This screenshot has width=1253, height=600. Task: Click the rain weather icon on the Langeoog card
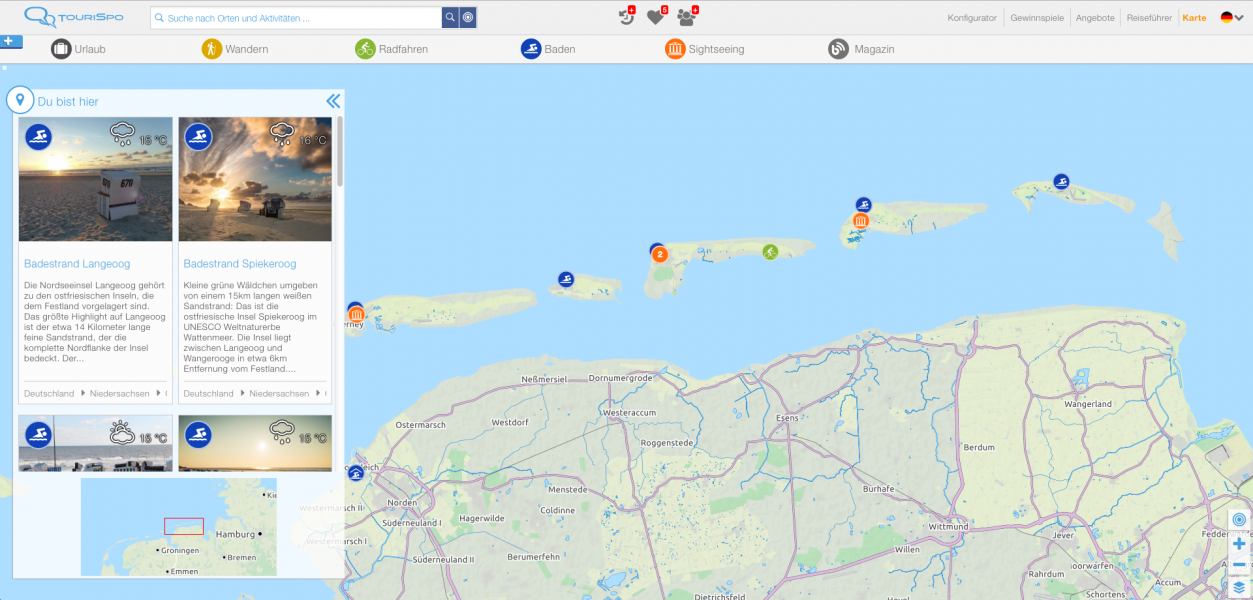click(x=123, y=133)
